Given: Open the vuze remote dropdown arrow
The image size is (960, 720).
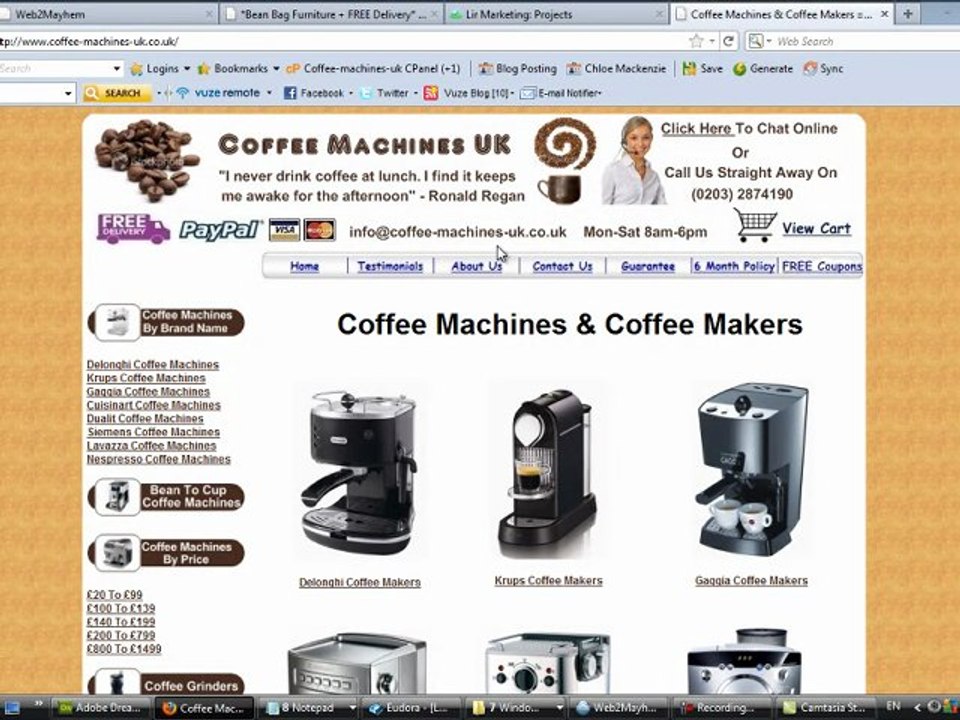Looking at the screenshot, I should click(269, 93).
